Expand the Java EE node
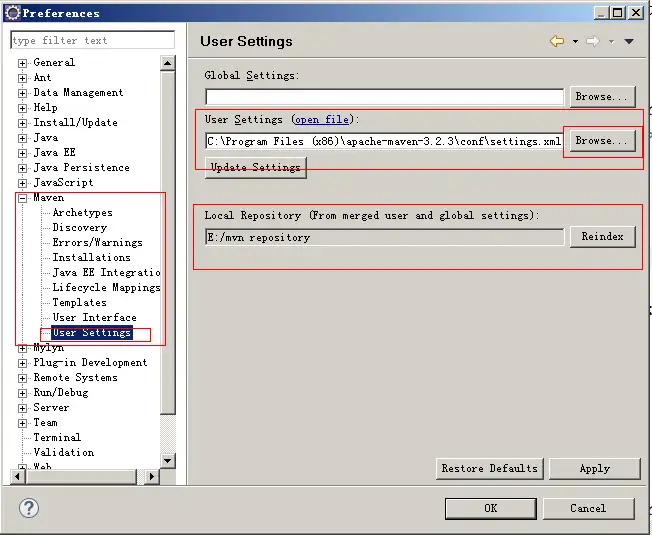 tap(22, 153)
